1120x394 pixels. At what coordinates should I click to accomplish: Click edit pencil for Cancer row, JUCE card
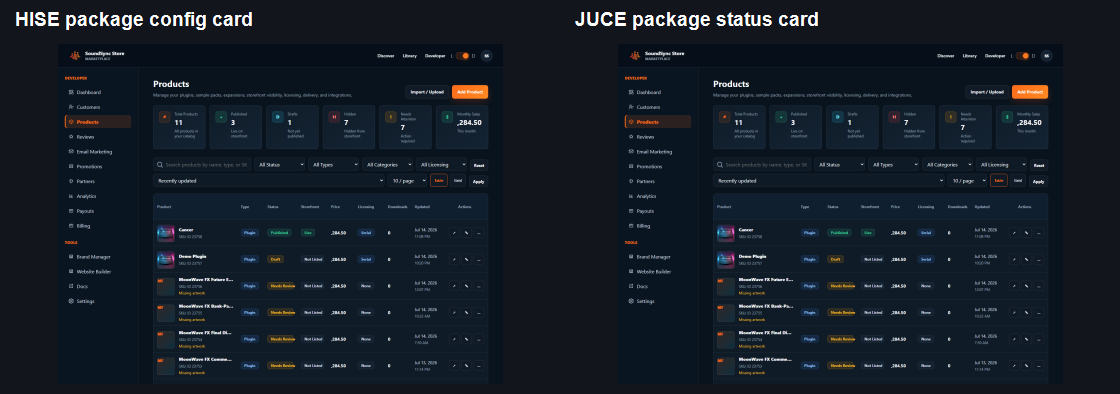1026,233
